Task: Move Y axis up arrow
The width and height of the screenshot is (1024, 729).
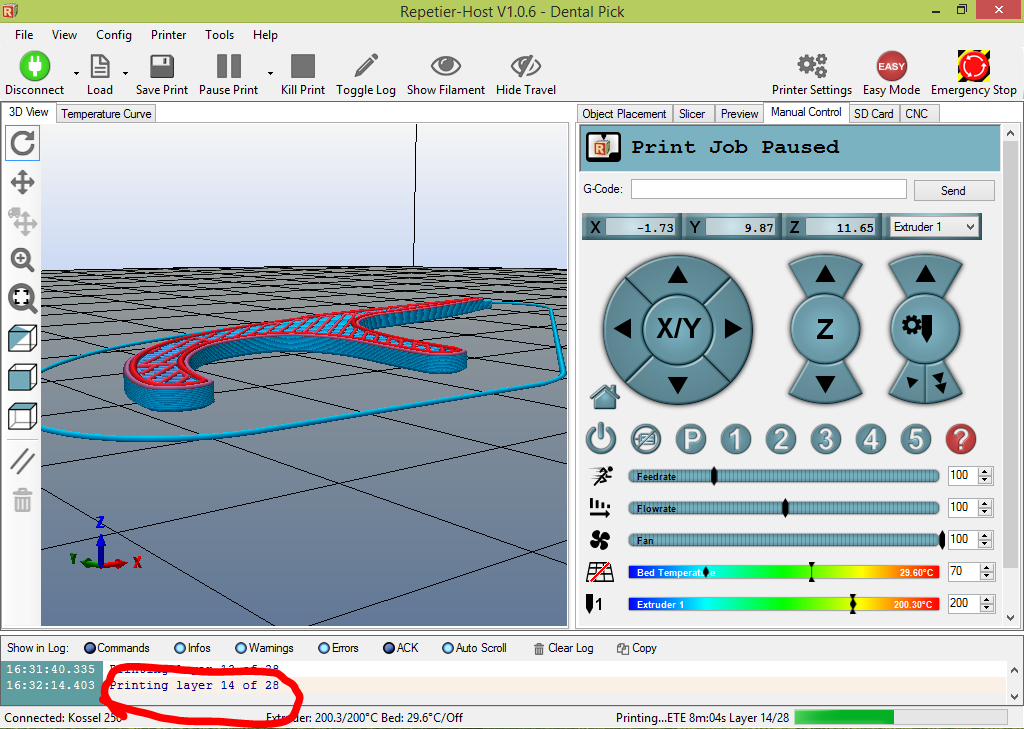Action: 677,275
